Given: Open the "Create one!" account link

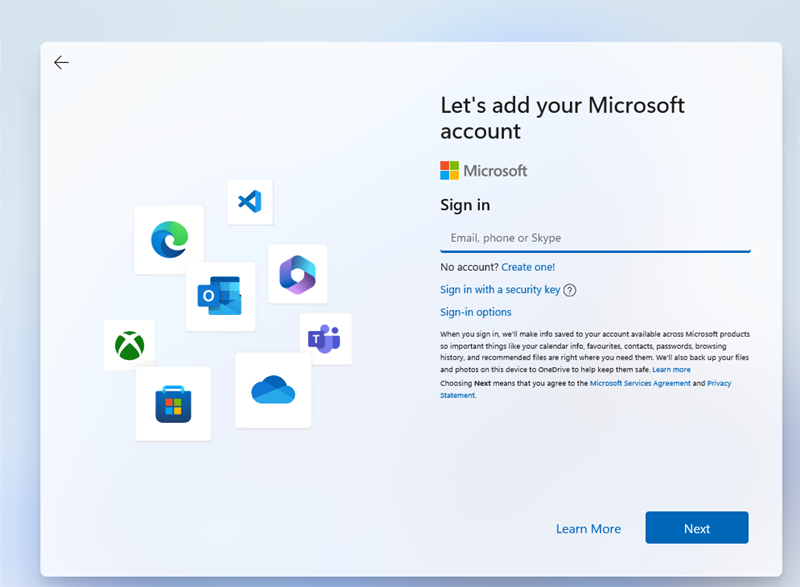Looking at the screenshot, I should pyautogui.click(x=528, y=267).
